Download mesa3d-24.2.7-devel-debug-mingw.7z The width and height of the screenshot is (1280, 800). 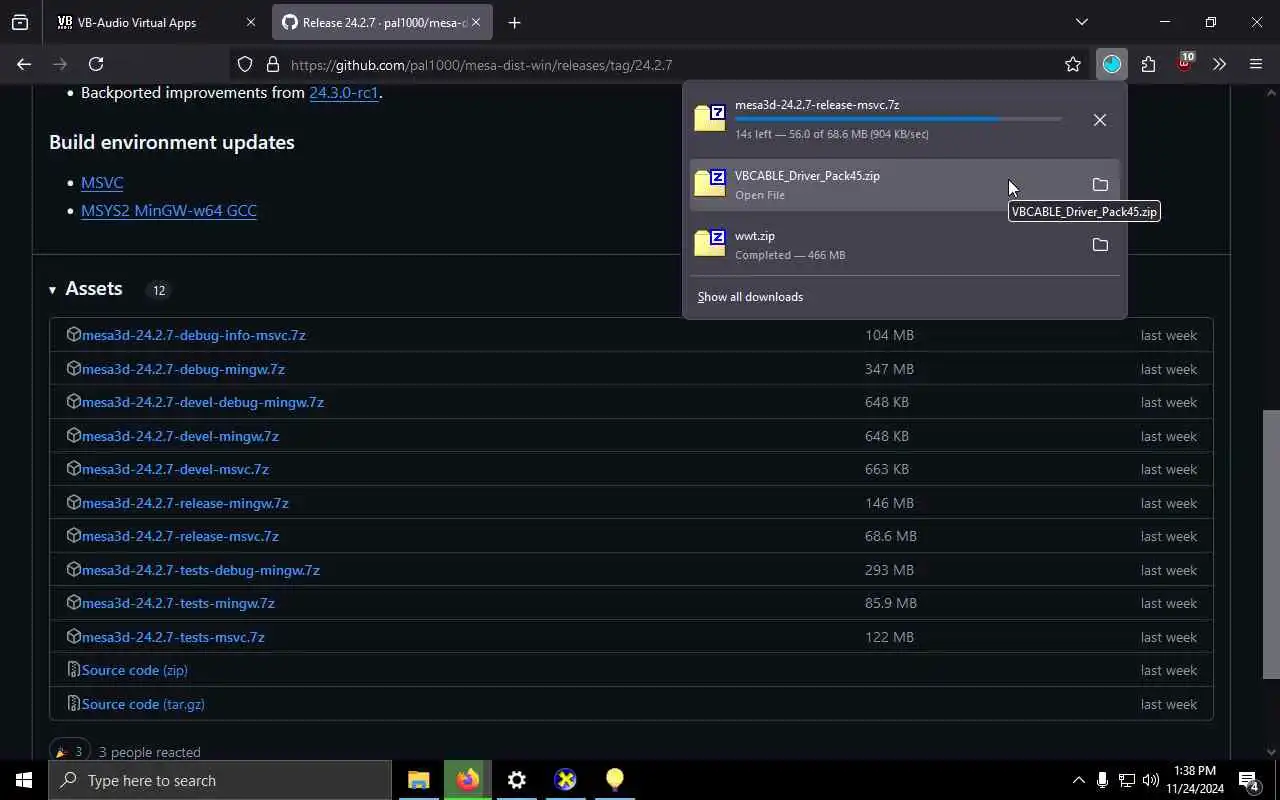(x=203, y=402)
